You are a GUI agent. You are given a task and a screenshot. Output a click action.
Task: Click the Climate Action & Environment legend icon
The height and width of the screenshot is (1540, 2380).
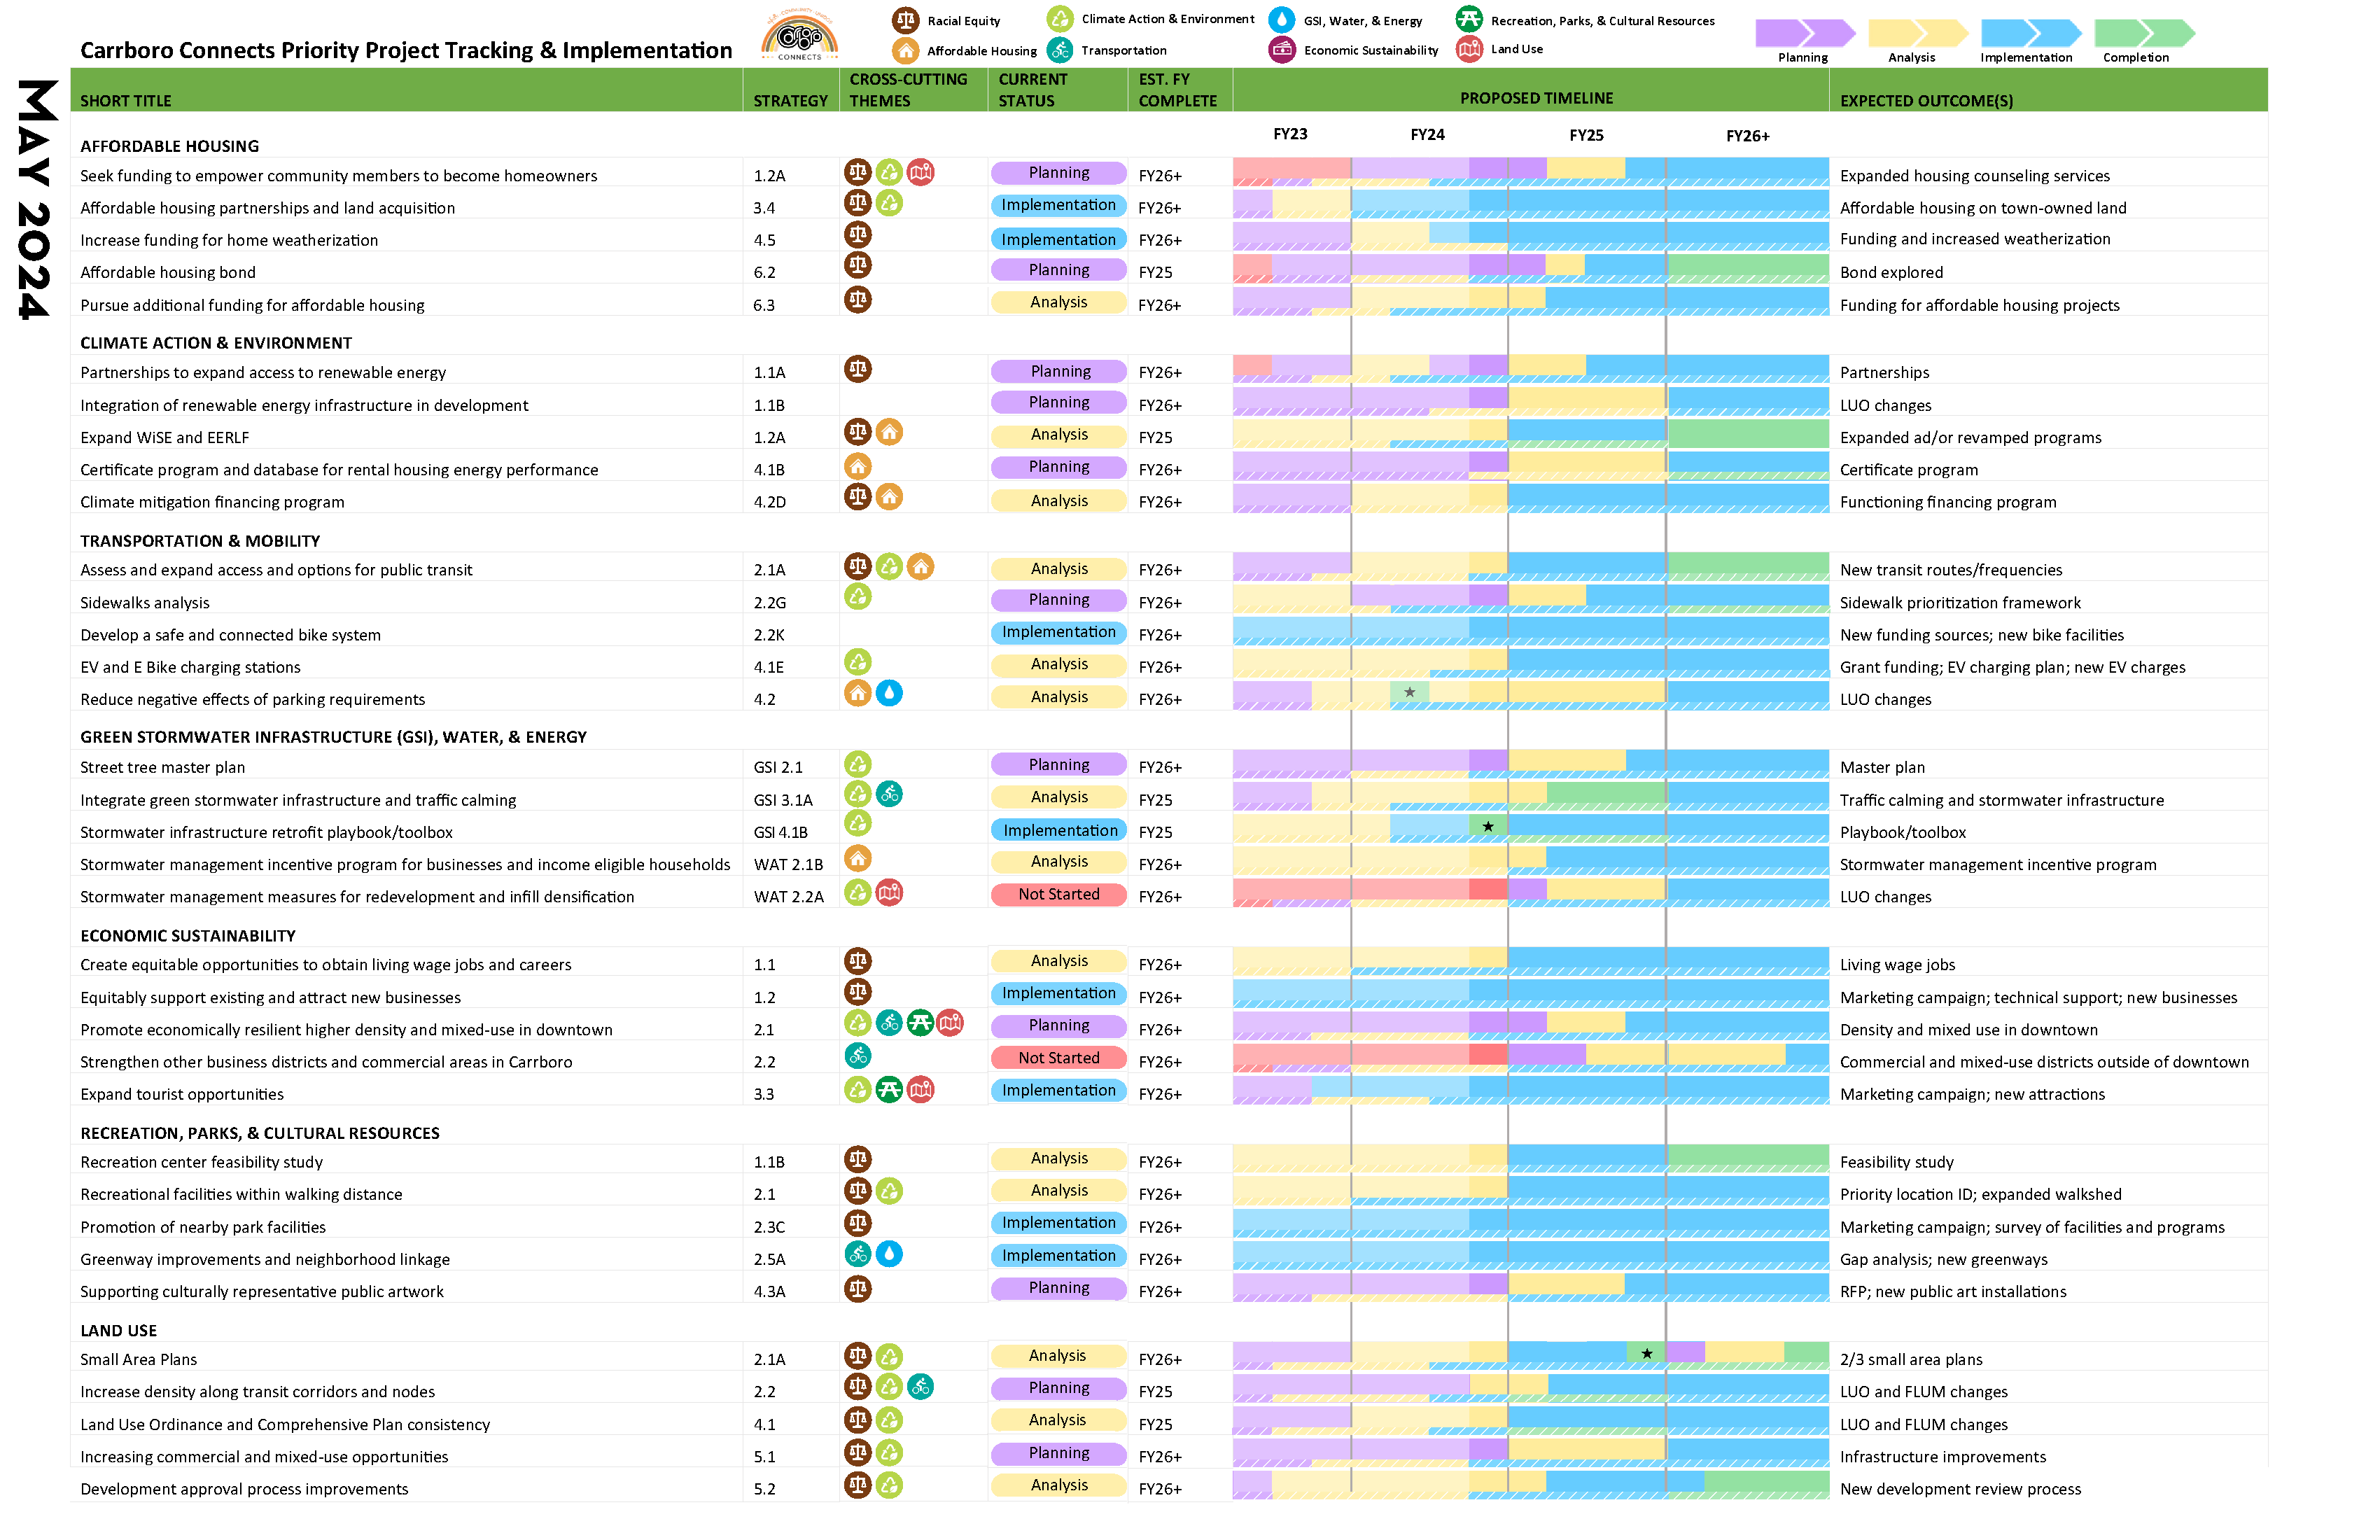coord(1060,19)
